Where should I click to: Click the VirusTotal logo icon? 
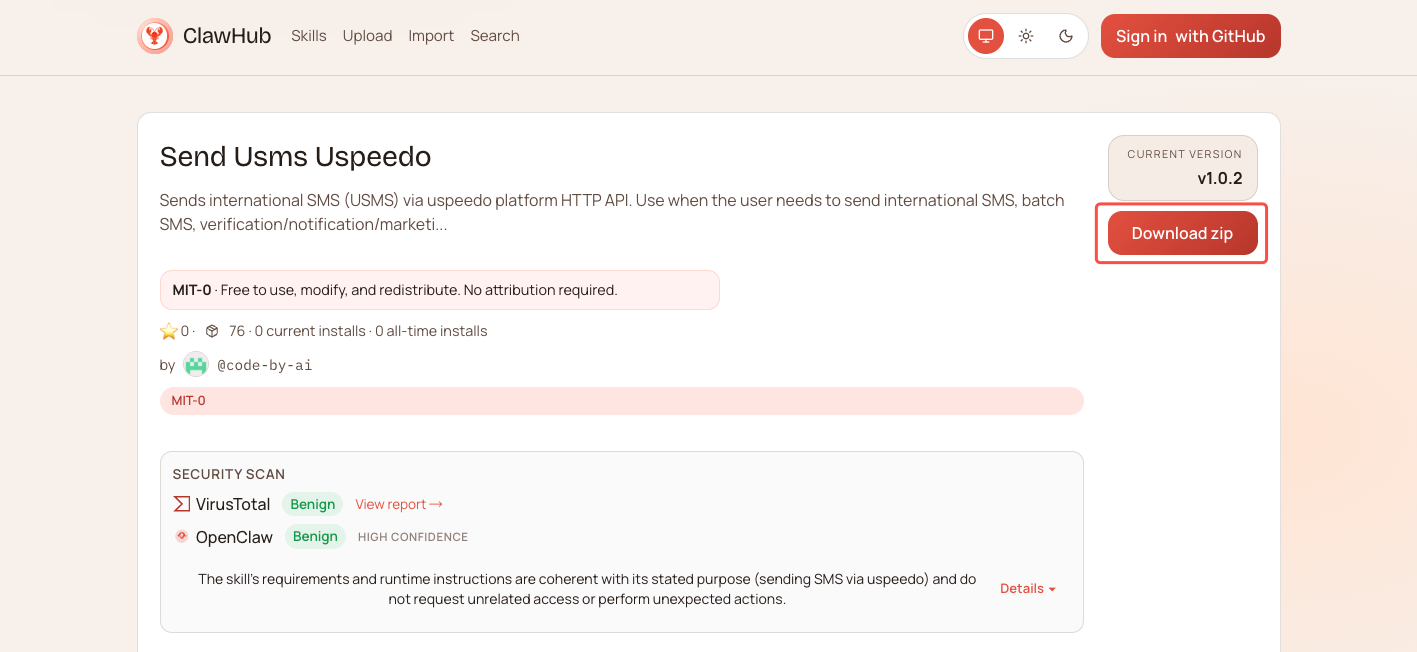182,504
